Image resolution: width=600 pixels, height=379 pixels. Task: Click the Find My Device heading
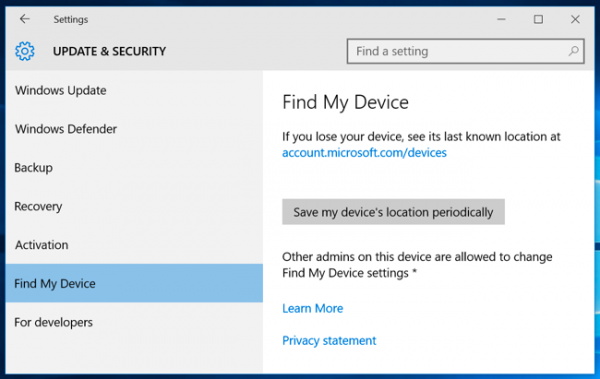click(x=346, y=102)
